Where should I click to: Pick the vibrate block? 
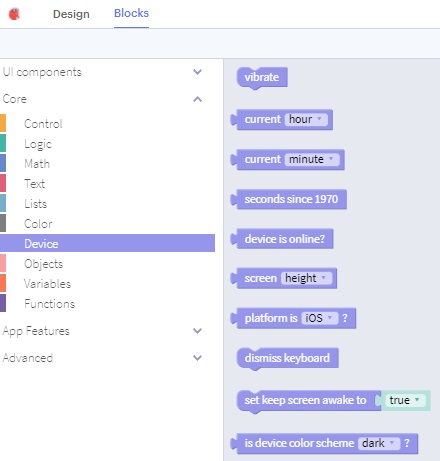pyautogui.click(x=262, y=77)
